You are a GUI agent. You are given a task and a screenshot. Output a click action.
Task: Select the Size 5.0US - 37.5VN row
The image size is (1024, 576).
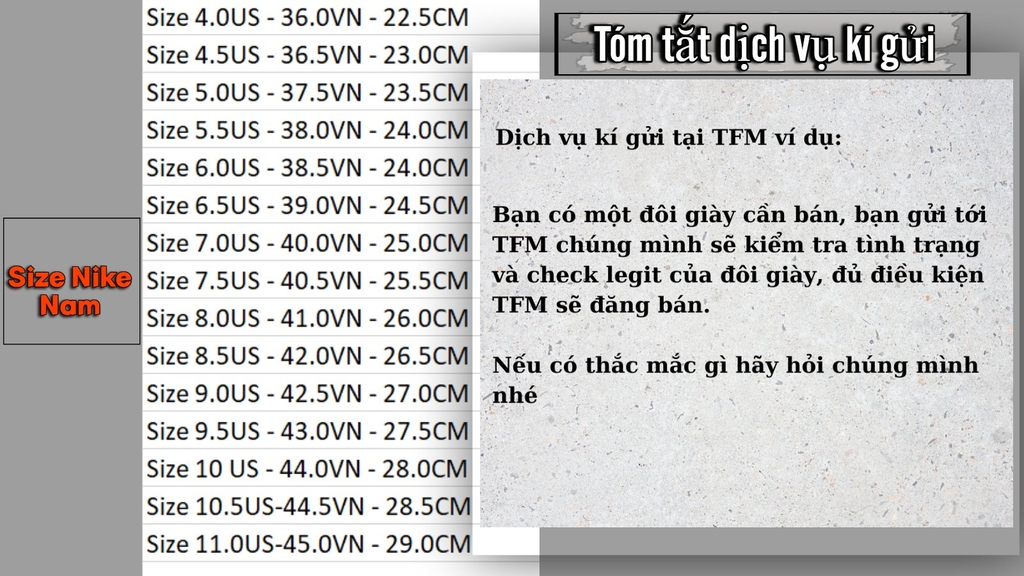pos(307,92)
